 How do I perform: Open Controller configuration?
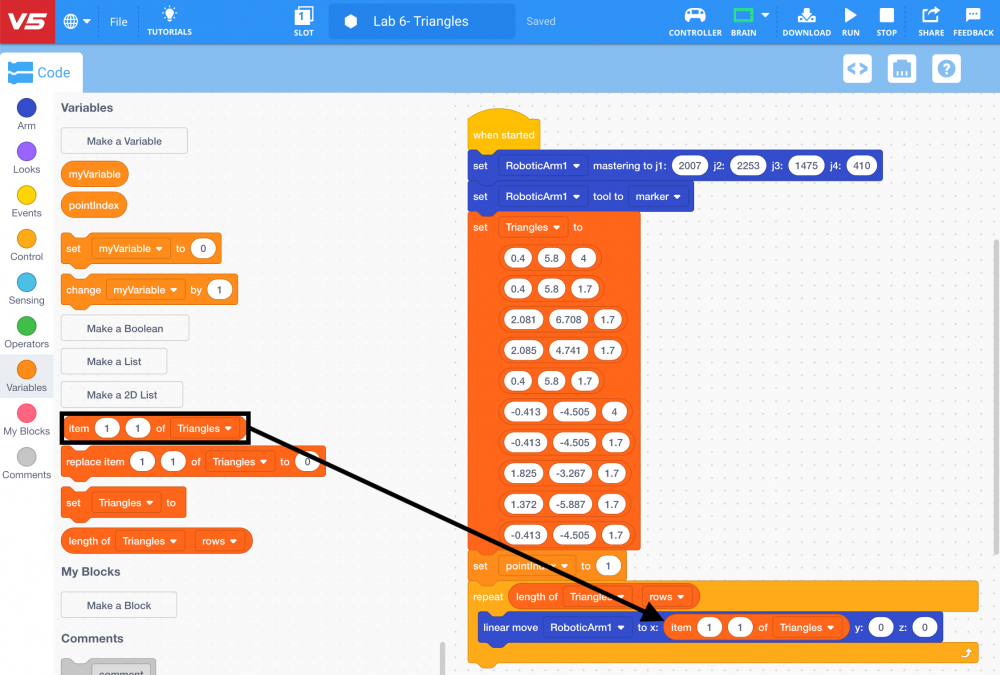(x=694, y=20)
